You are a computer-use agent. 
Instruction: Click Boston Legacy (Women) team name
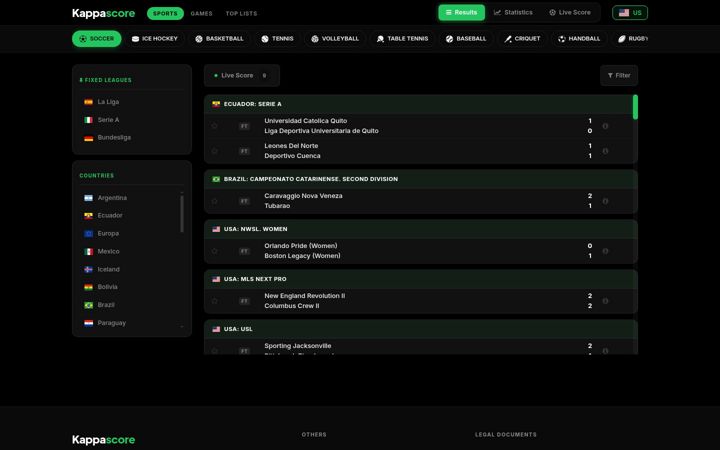302,256
